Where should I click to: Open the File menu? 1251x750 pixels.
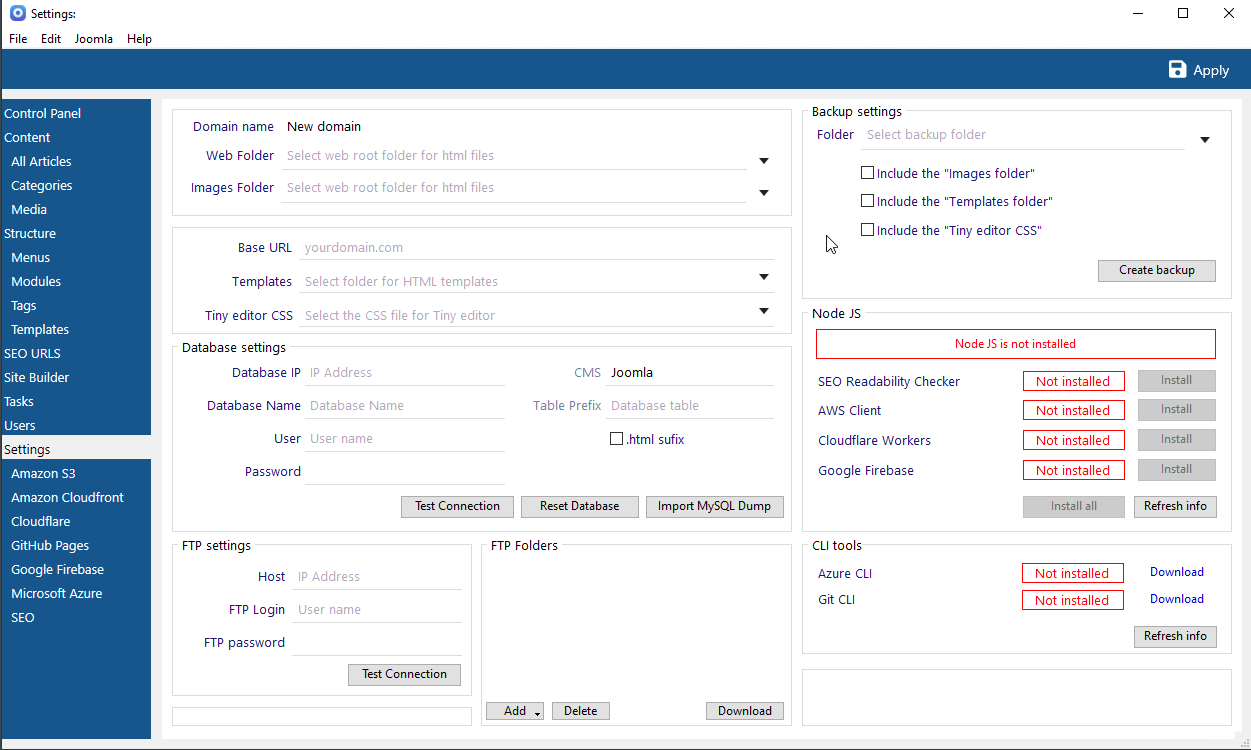18,39
